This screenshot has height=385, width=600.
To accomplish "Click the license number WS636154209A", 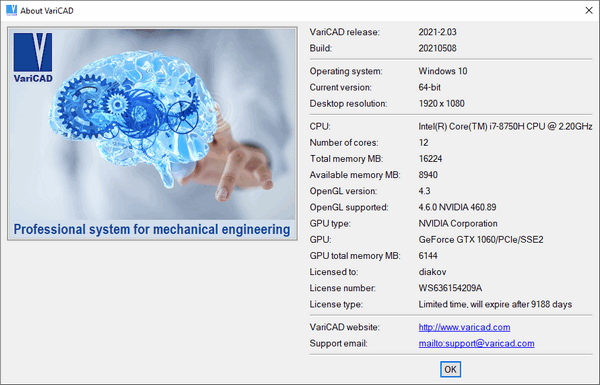I will click(x=450, y=288).
